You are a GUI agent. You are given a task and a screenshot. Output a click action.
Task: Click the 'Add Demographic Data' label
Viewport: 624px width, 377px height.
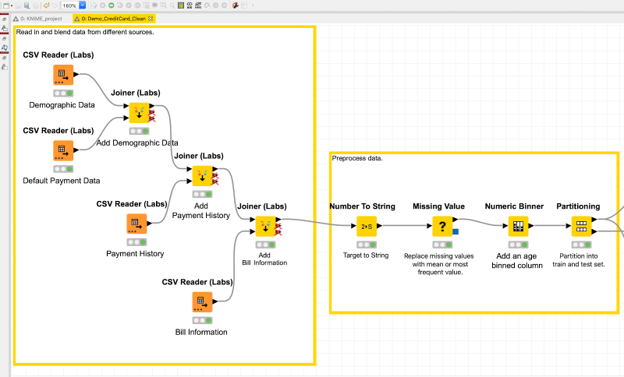tap(137, 143)
